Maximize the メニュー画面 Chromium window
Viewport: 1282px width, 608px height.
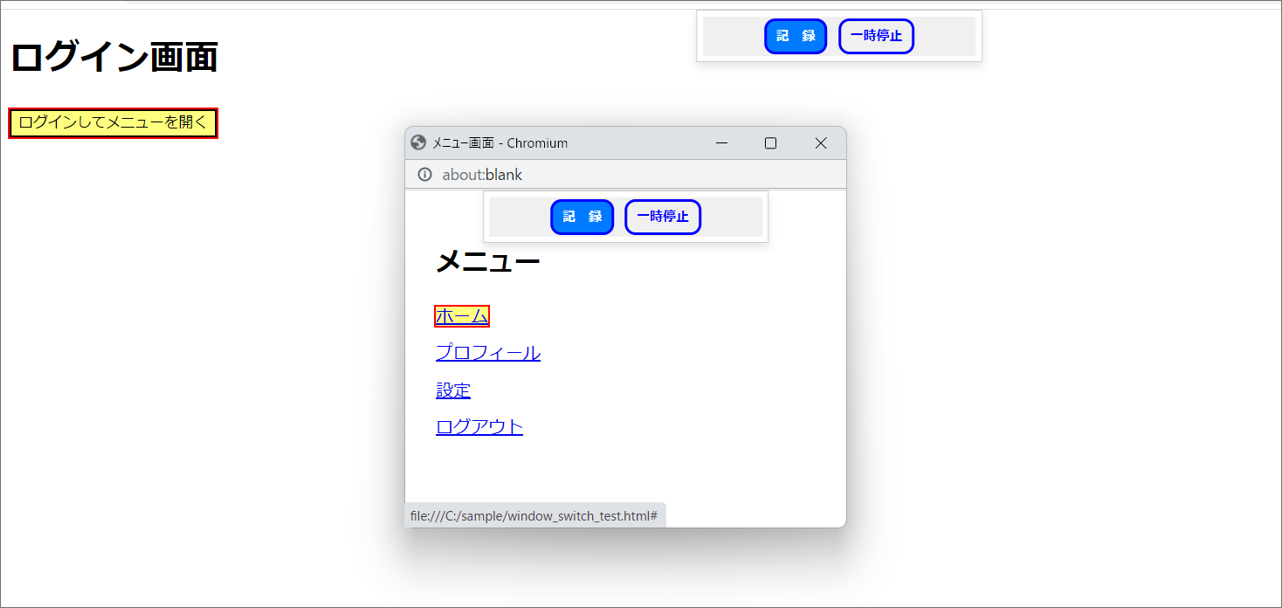[770, 143]
